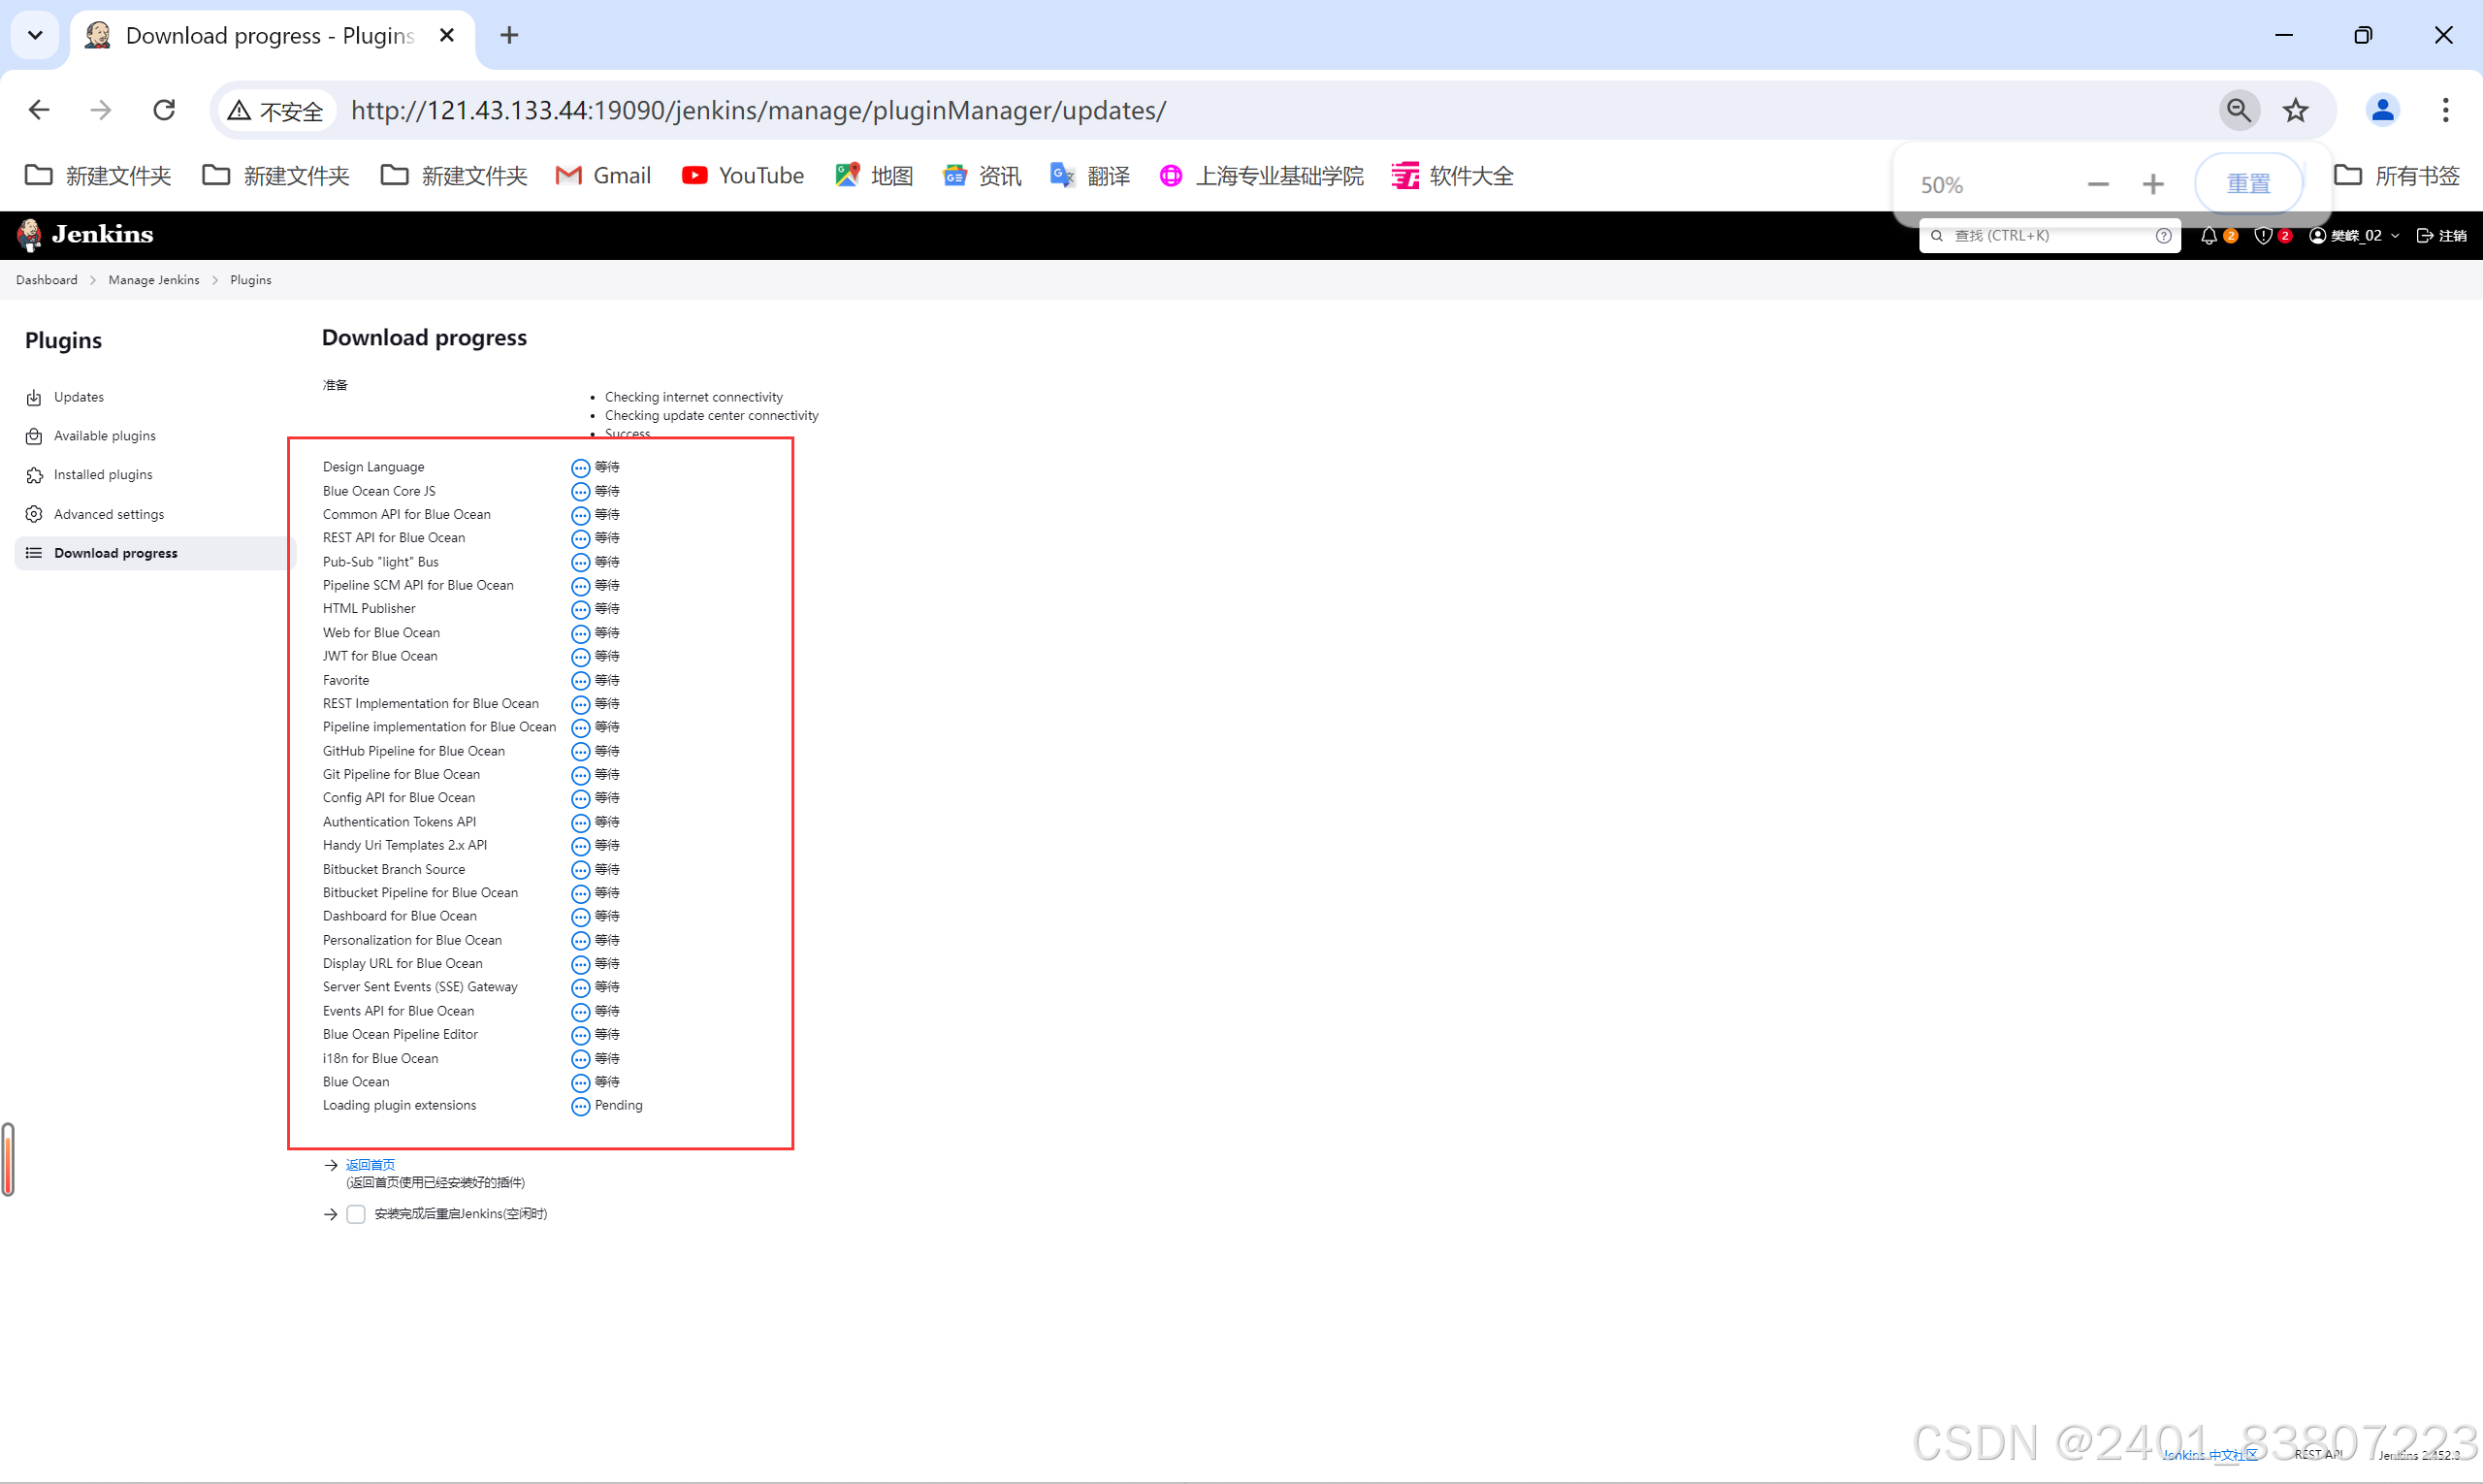The image size is (2483, 1484).
Task: Open Manage Jenkins from the breadcrumb
Action: point(153,280)
